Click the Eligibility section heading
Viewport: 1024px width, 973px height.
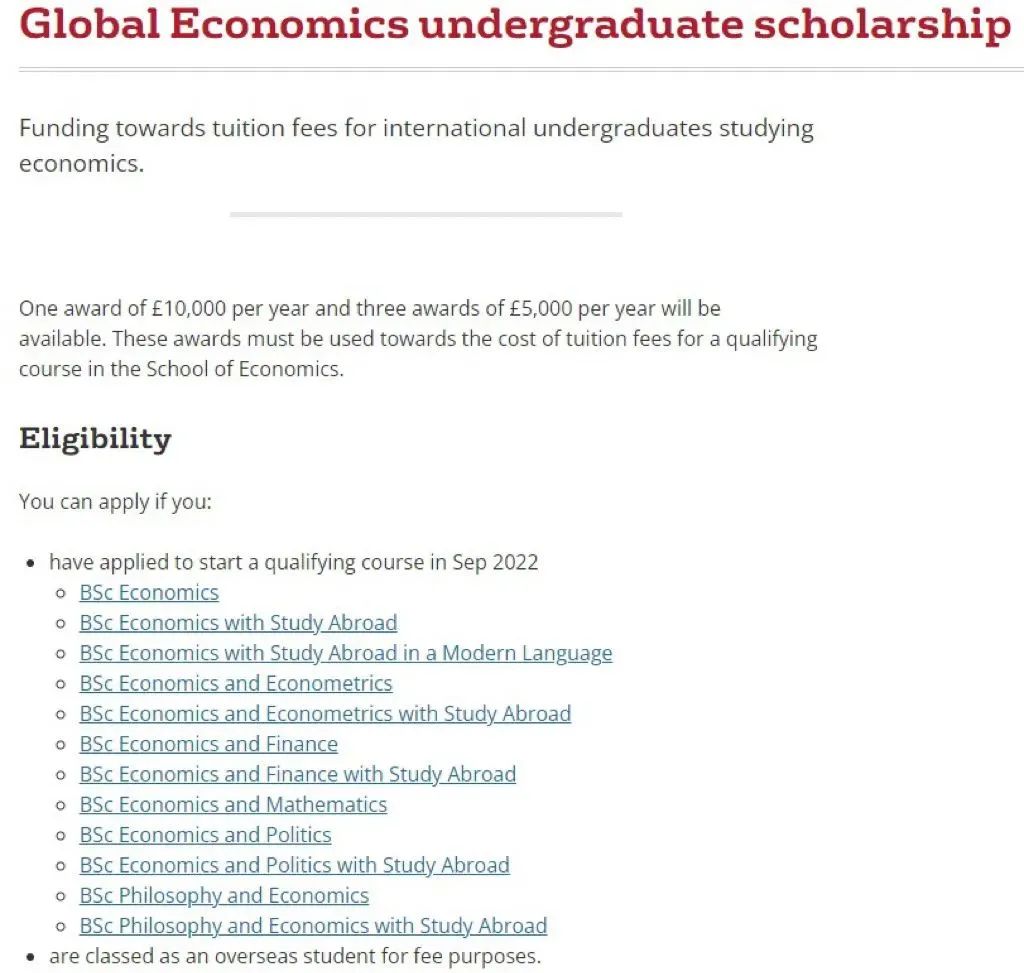click(95, 439)
